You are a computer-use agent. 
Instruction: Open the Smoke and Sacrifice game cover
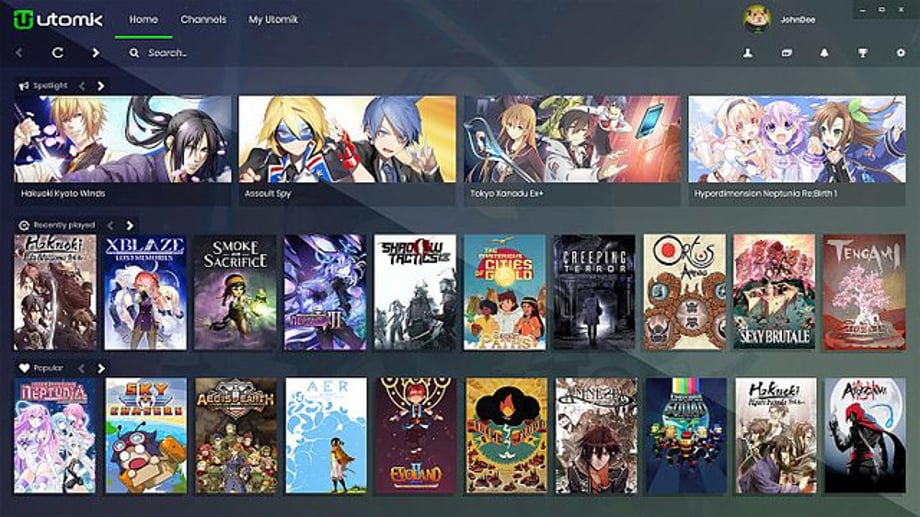coord(235,292)
